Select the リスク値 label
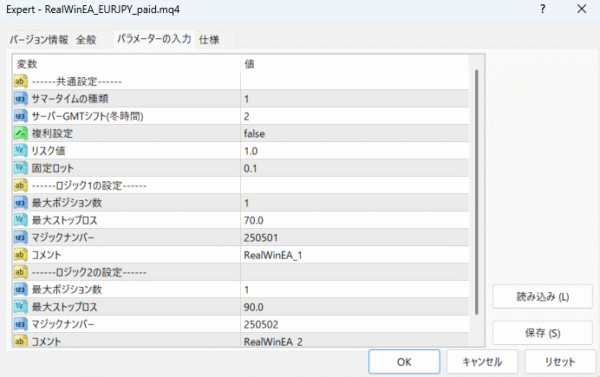This screenshot has width=600, height=377. (x=48, y=151)
